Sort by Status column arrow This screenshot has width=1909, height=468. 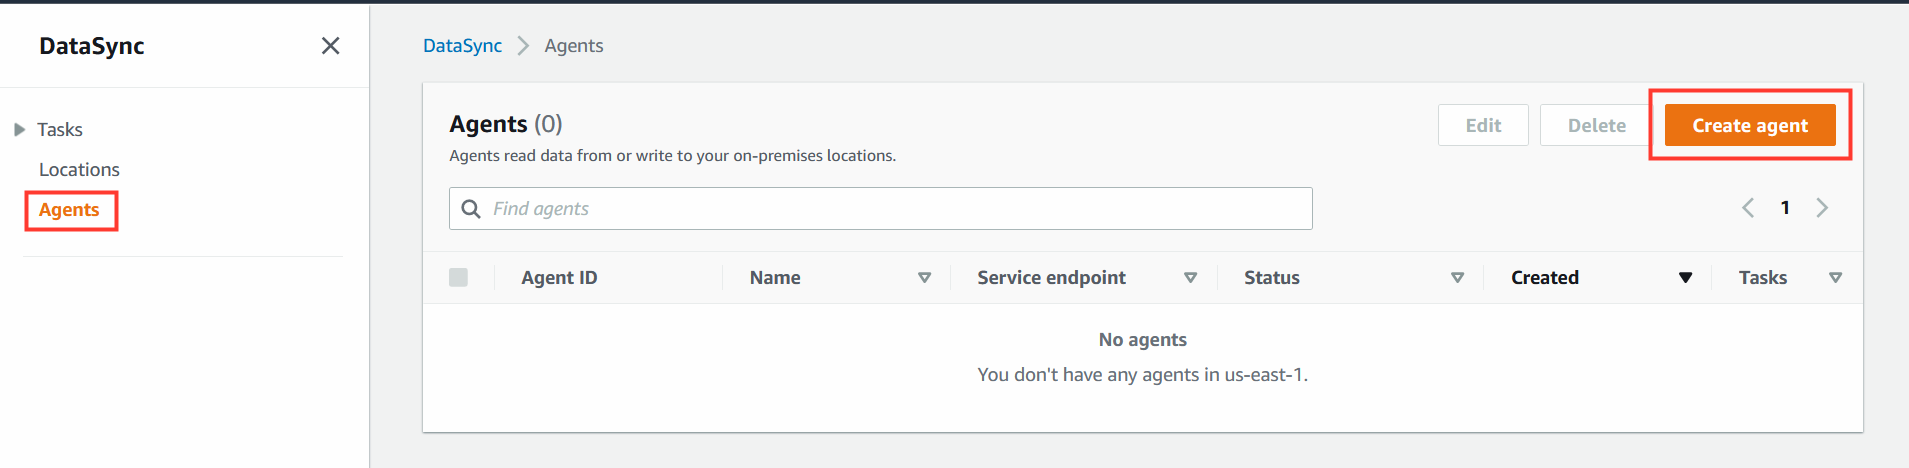coord(1457,278)
